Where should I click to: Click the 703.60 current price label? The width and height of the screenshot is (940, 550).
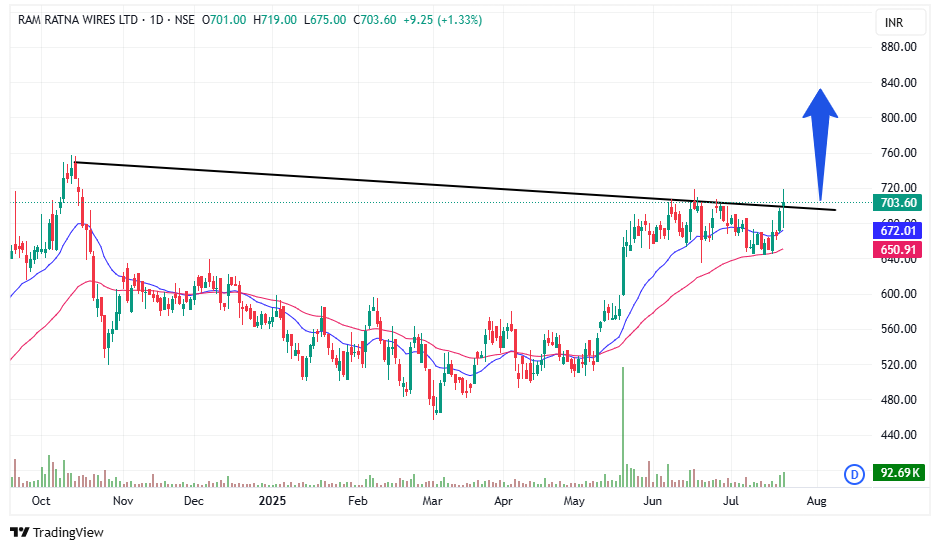(x=897, y=203)
